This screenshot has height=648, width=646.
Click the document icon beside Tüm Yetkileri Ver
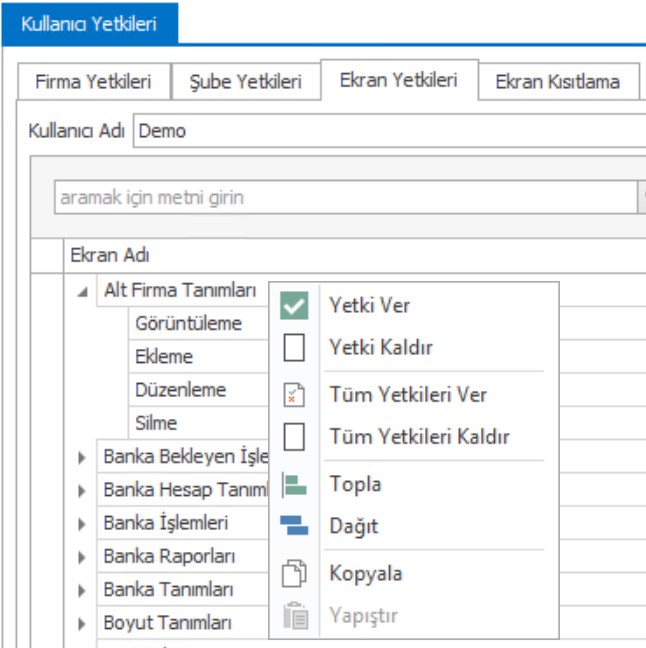tap(294, 395)
